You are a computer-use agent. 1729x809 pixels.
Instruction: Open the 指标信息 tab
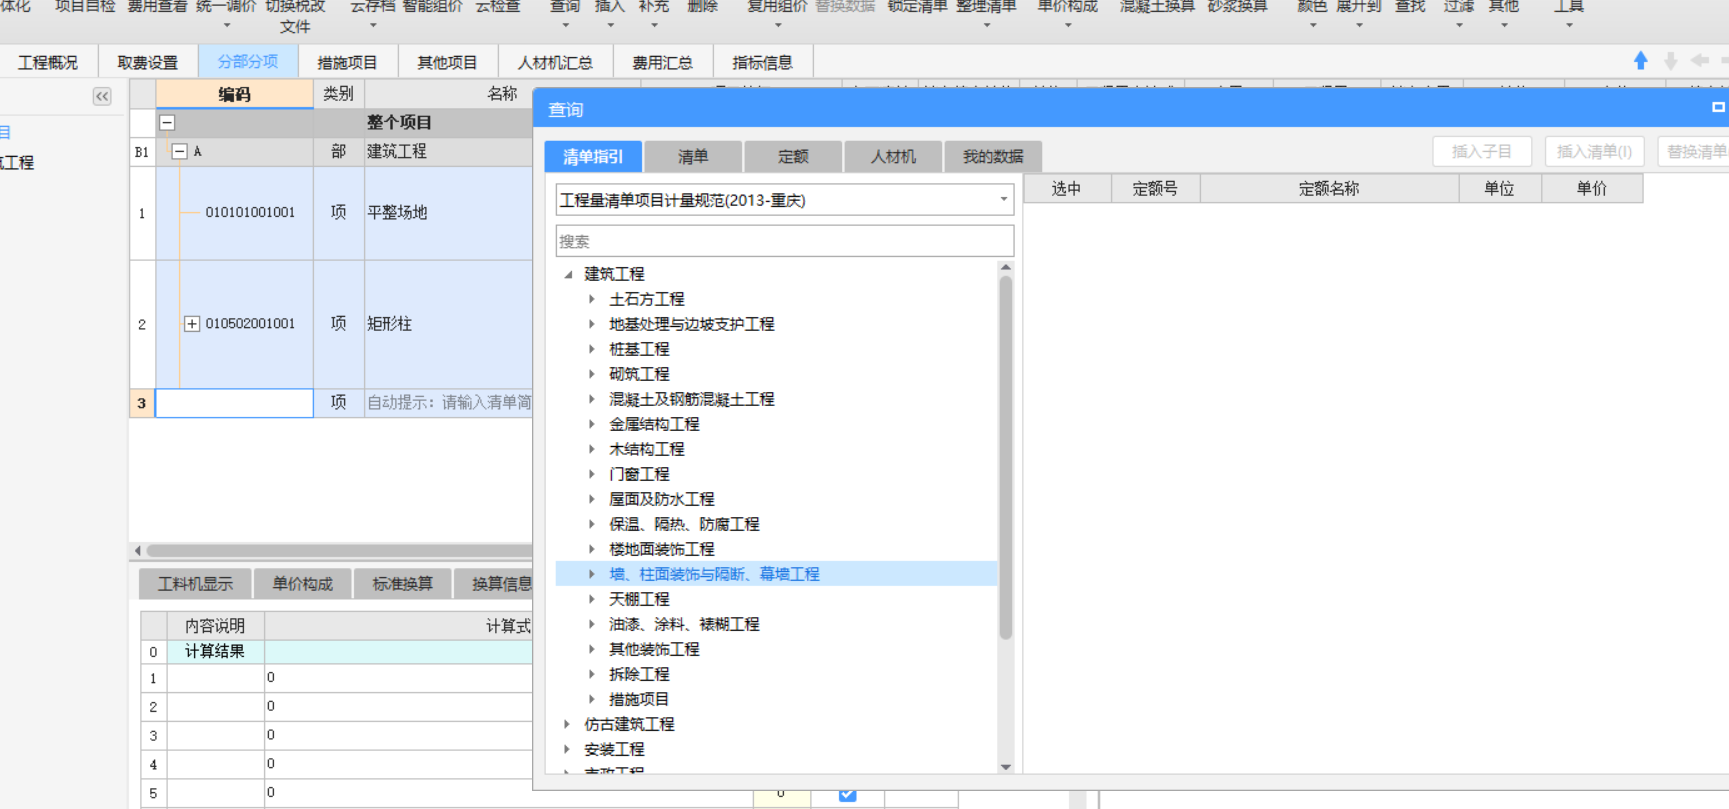762,62
